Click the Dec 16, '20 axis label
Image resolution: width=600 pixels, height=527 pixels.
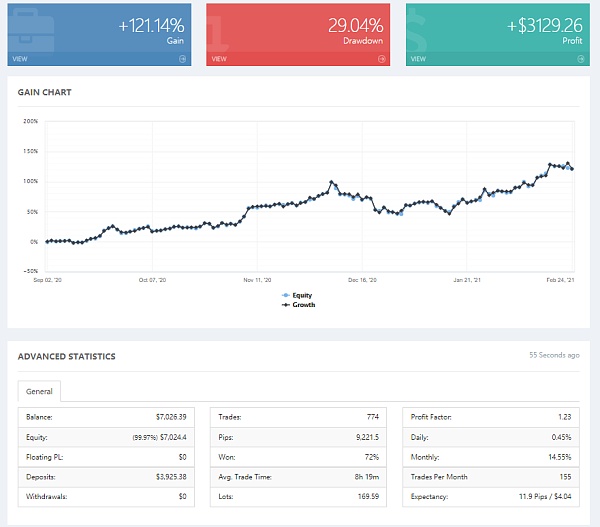(x=362, y=280)
